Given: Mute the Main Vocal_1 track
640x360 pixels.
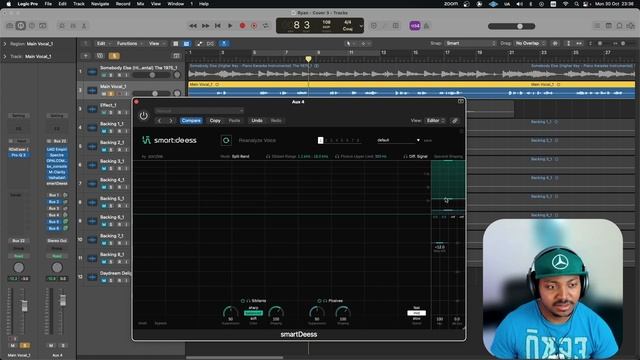Looking at the screenshot, I should pos(104,94).
